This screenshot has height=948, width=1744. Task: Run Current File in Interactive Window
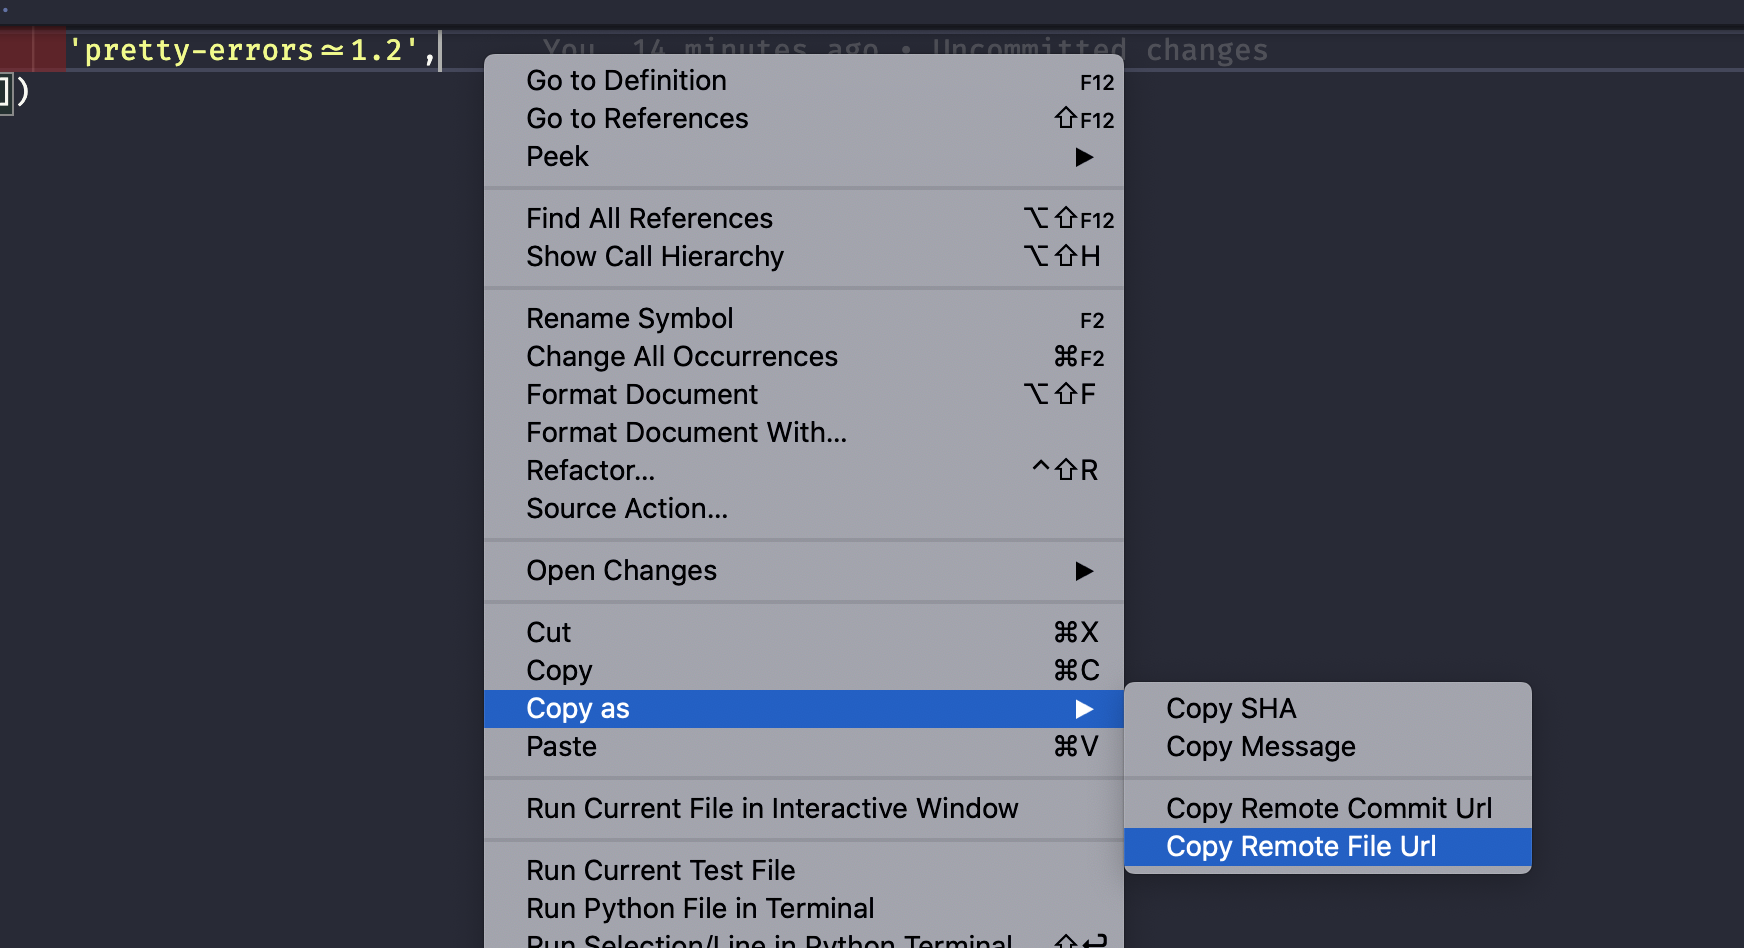click(x=772, y=808)
